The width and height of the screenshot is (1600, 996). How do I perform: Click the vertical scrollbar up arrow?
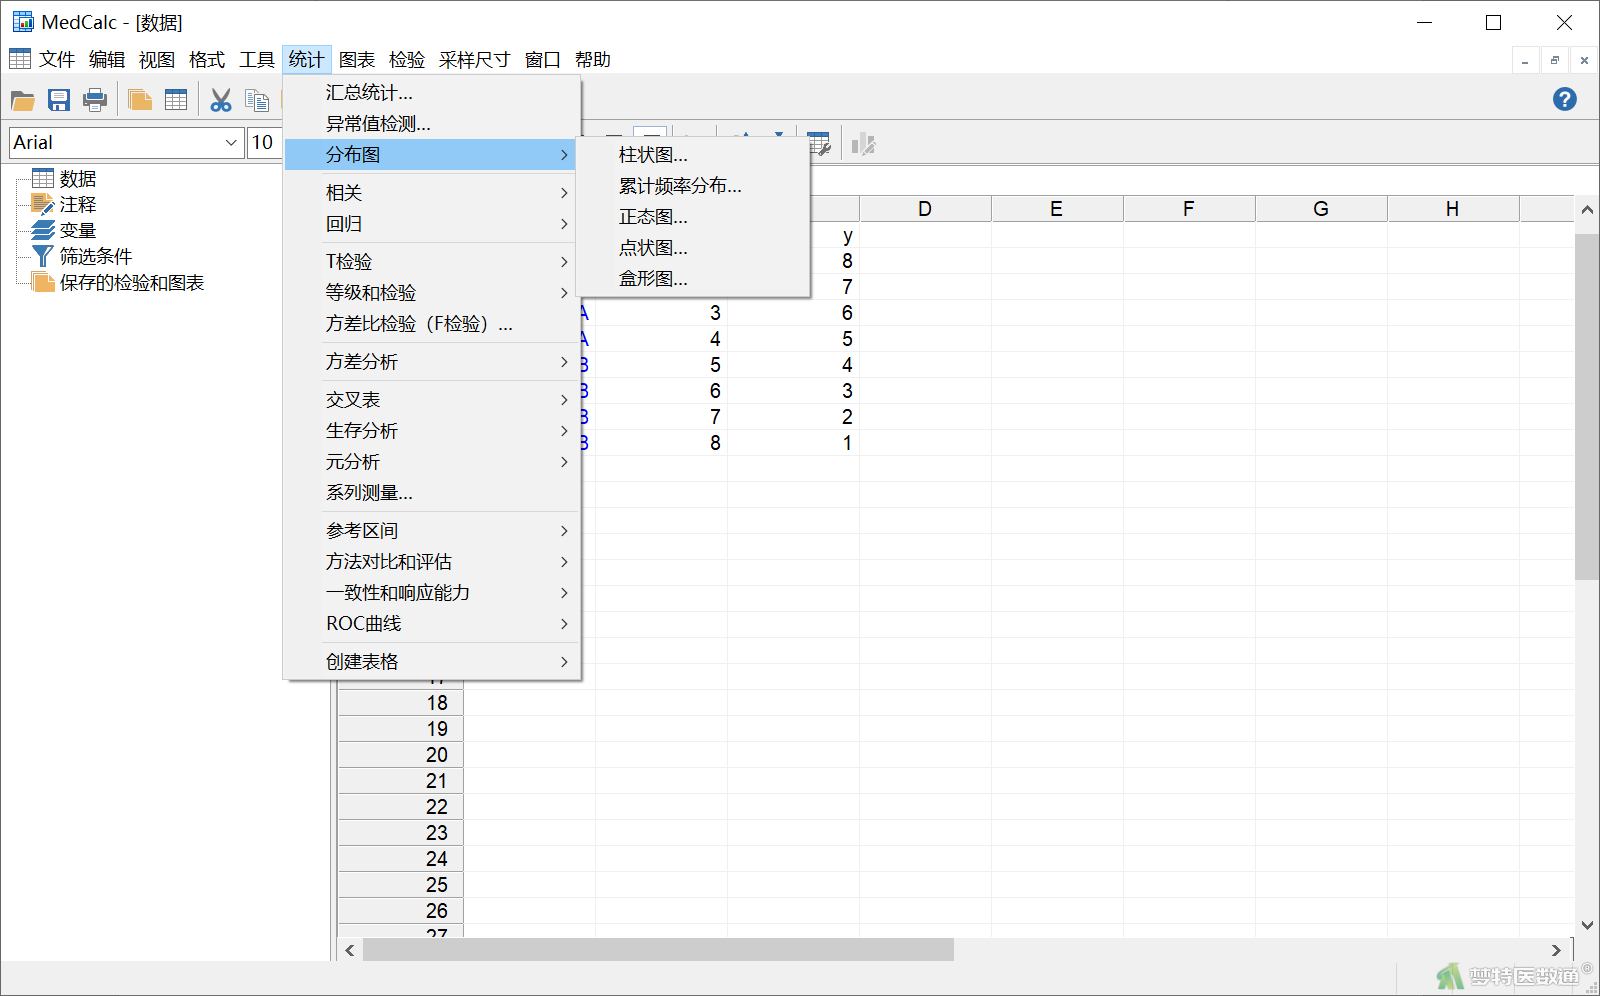(x=1587, y=210)
